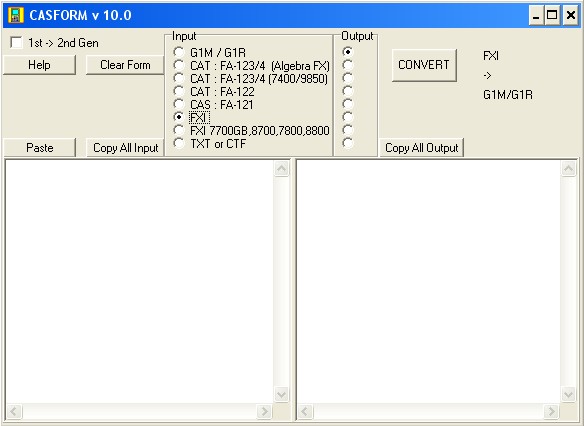Select Output radio on 7400/9850 row
Image resolution: width=584 pixels, height=426 pixels.
pyautogui.click(x=347, y=78)
